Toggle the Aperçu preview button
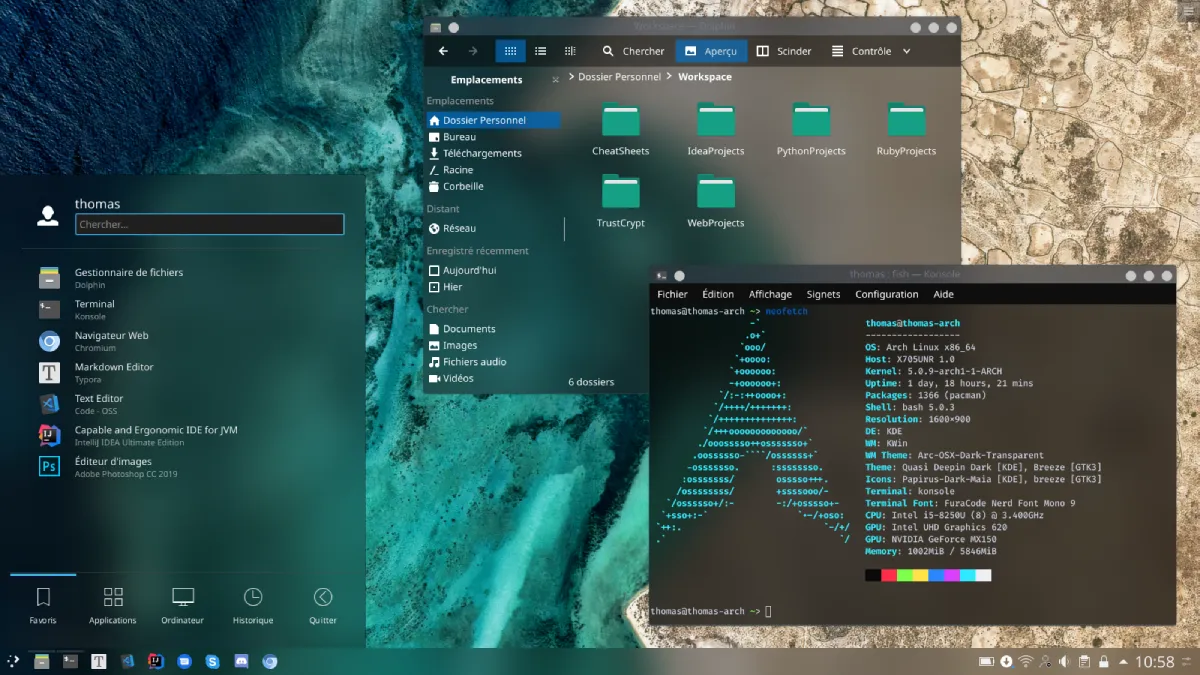 click(711, 51)
